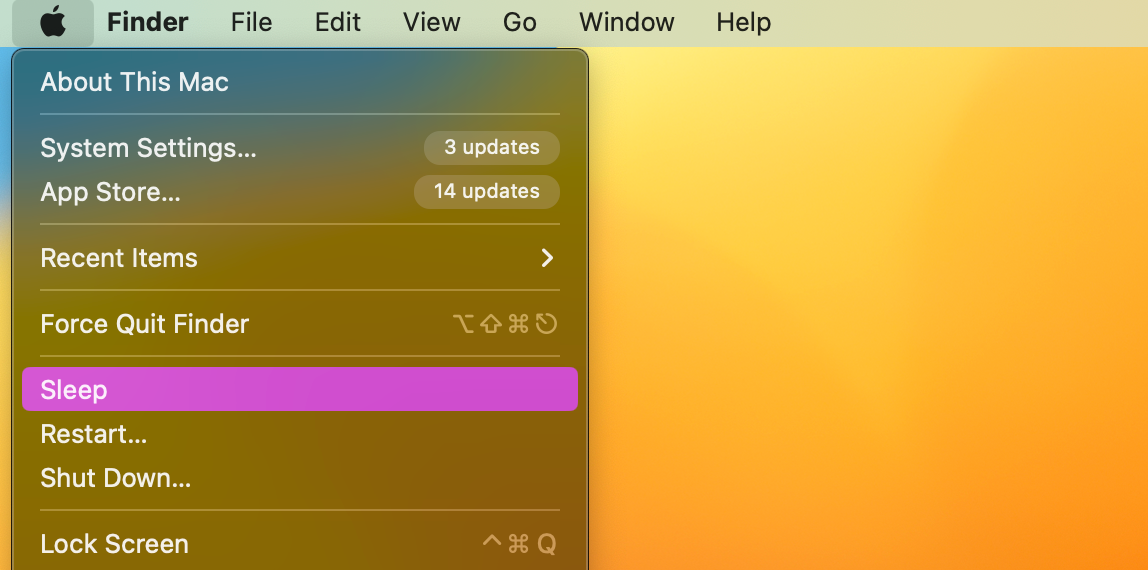Viewport: 1148px width, 570px height.
Task: Choose About This Mac
Action: point(300,82)
